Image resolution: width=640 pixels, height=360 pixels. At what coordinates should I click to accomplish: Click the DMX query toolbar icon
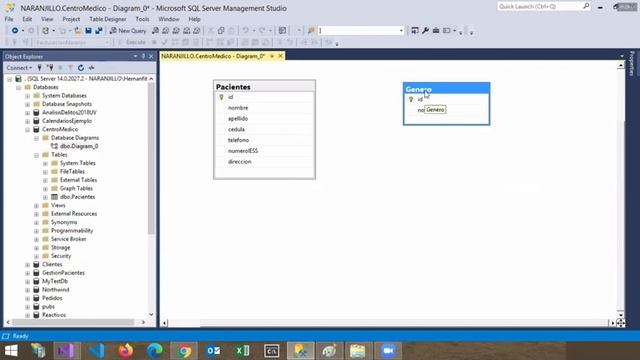point(176,31)
